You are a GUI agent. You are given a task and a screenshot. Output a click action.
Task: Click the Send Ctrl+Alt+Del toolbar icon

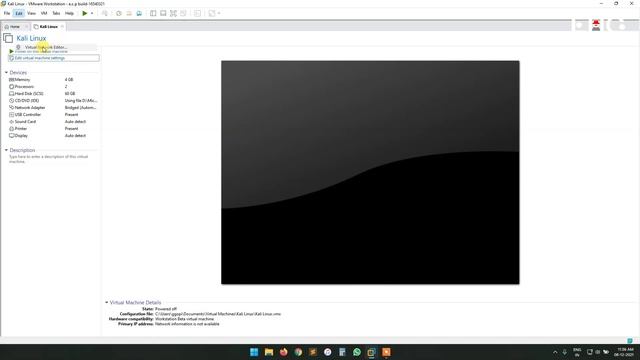pos(105,13)
